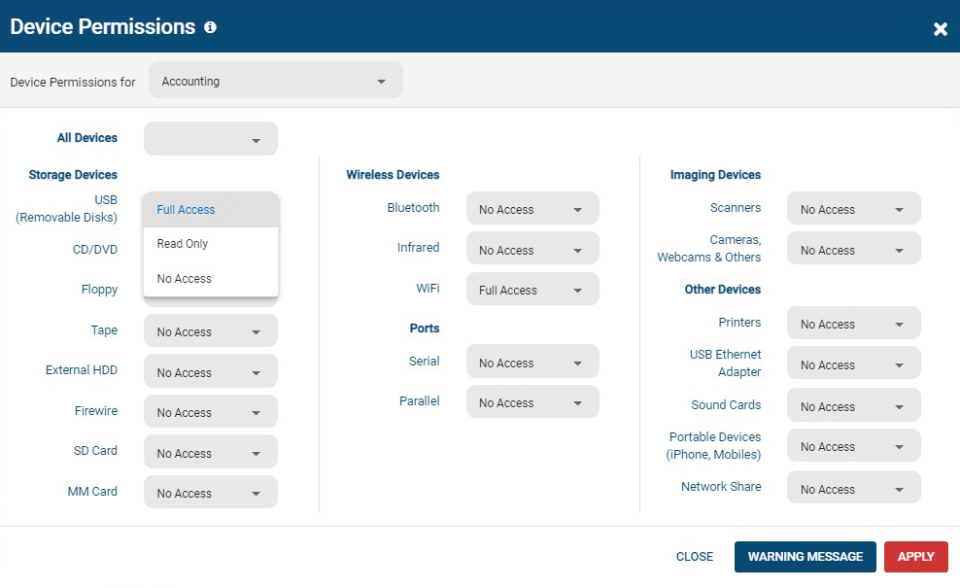The height and width of the screenshot is (588, 960).
Task: Open the Tape permission dropdown
Action: click(210, 331)
